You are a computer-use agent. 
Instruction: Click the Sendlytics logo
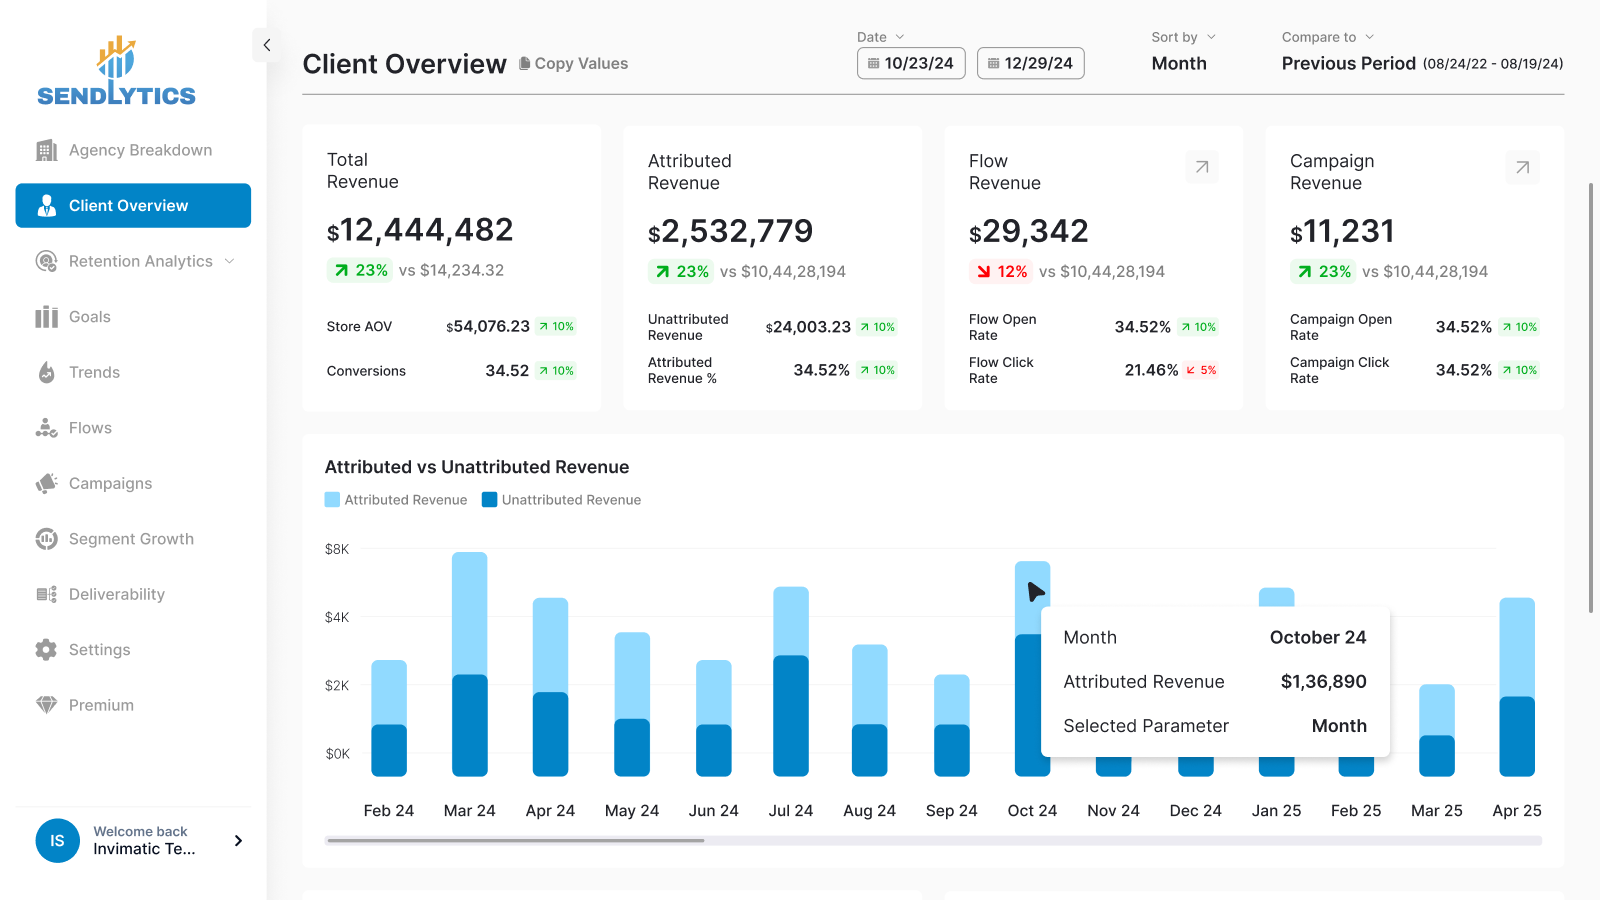pos(116,72)
